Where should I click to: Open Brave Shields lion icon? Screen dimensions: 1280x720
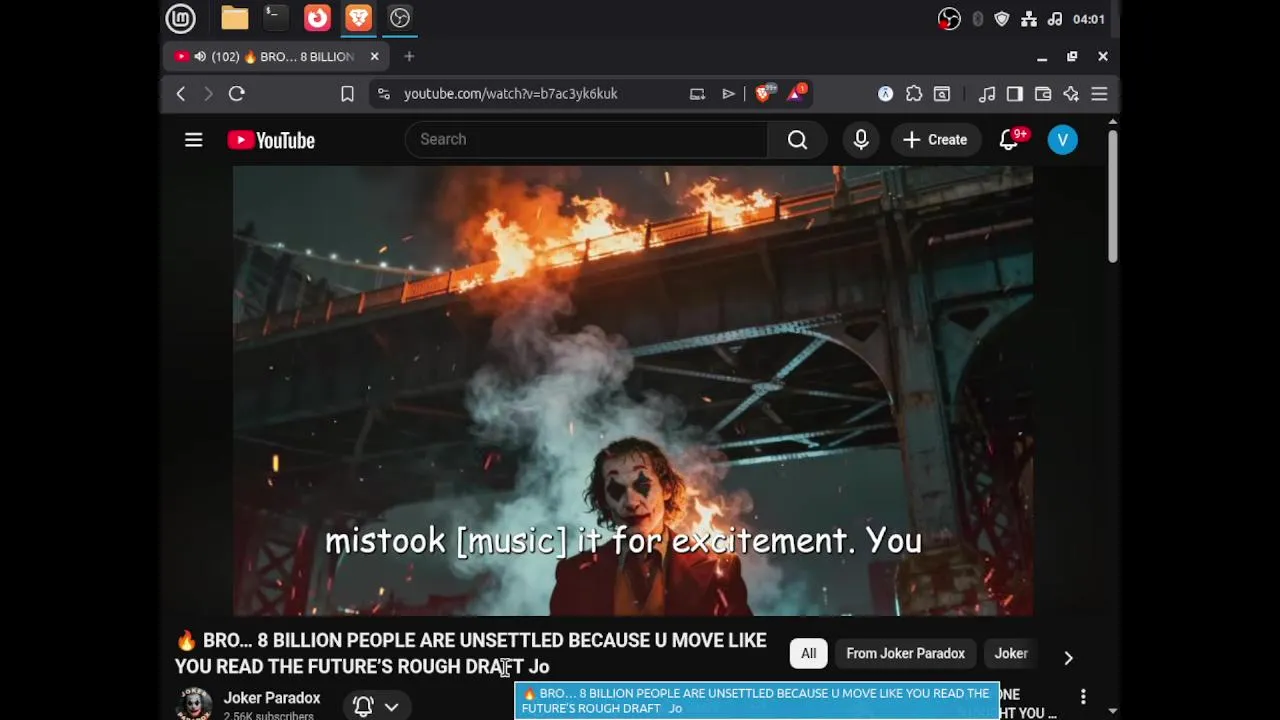coord(764,94)
